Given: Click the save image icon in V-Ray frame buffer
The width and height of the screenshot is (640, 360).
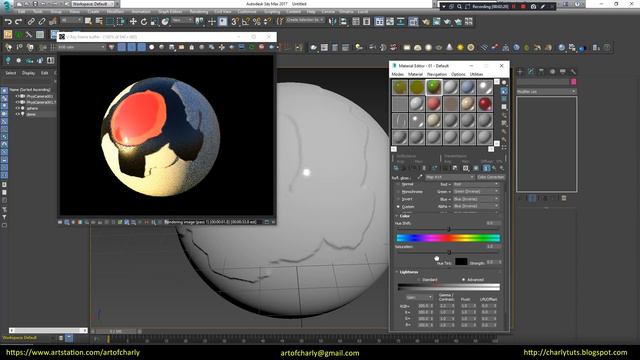Looking at the screenshot, I should (172, 47).
